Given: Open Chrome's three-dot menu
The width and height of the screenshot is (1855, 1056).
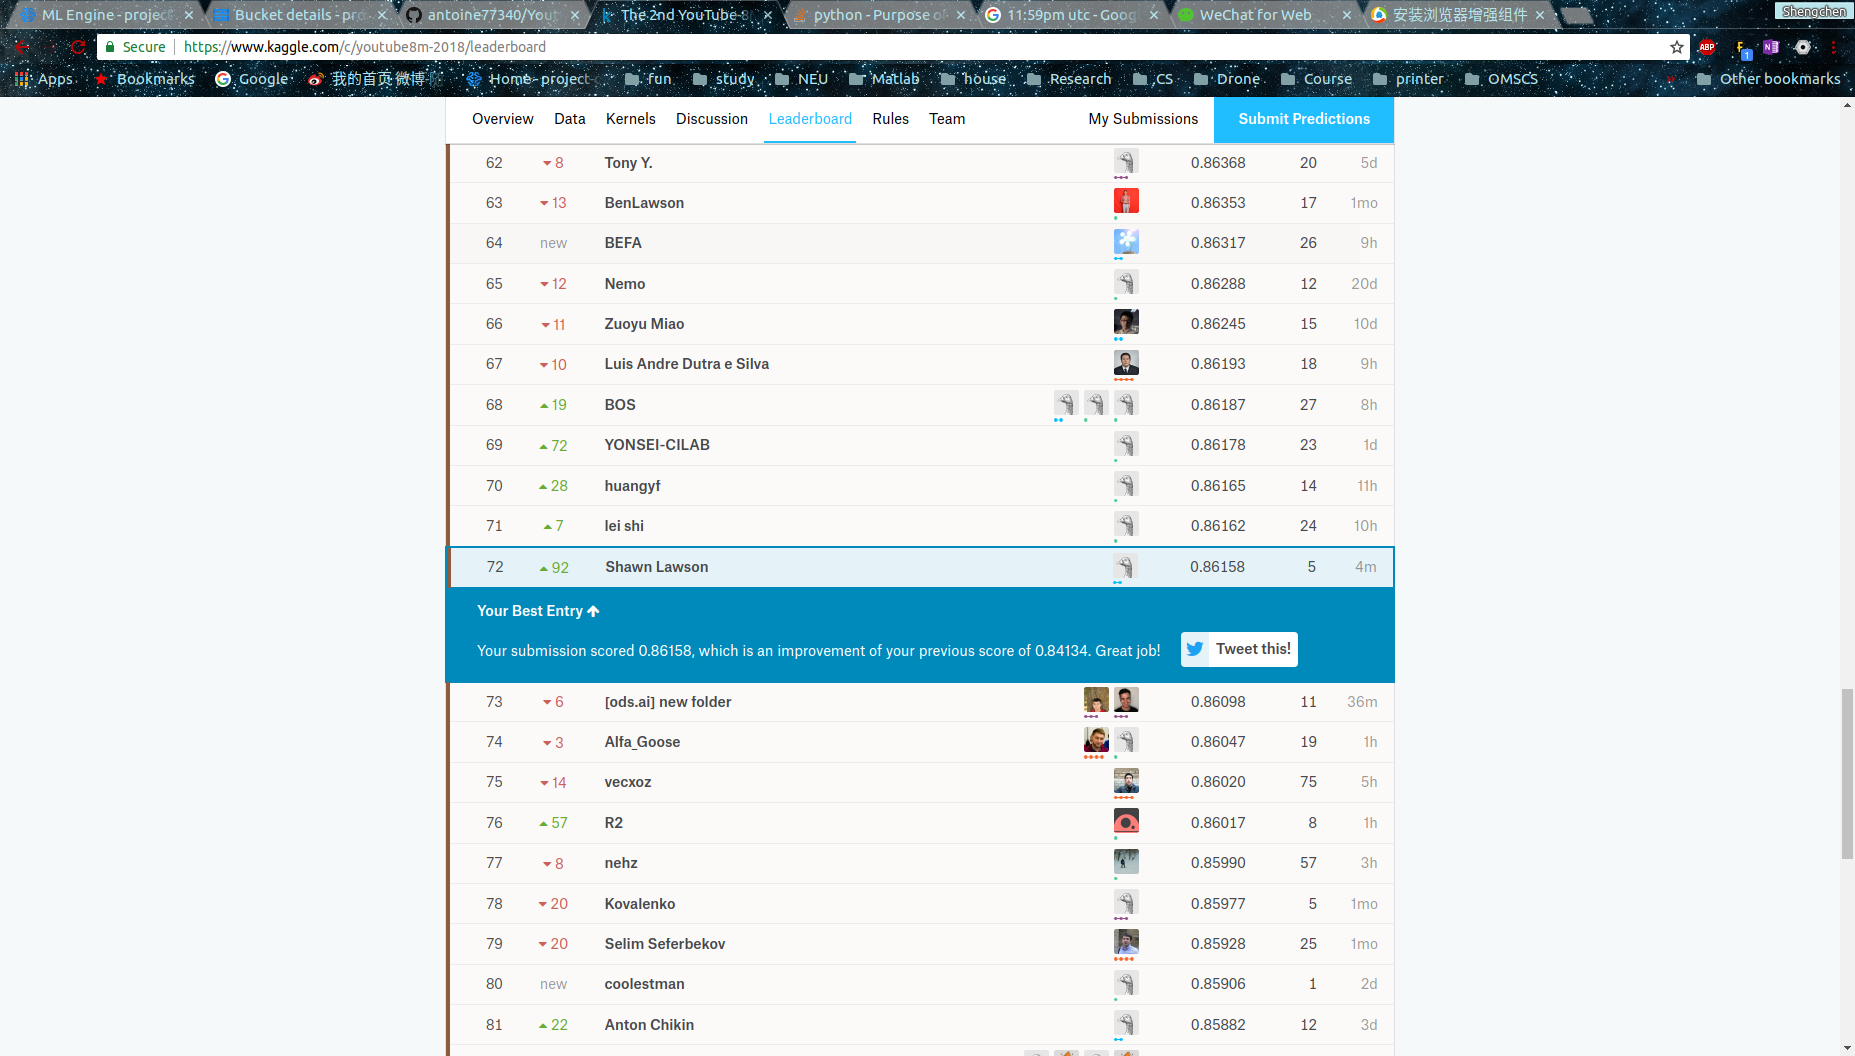Looking at the screenshot, I should coord(1834,47).
